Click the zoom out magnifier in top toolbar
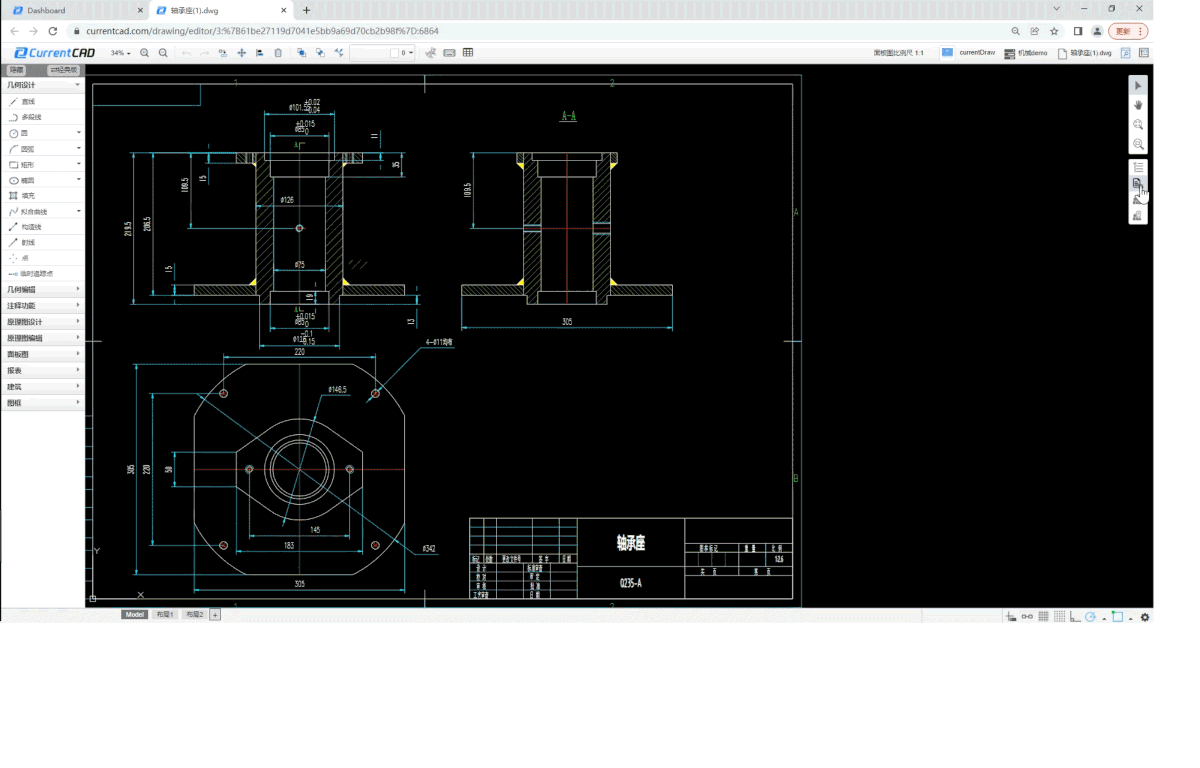This screenshot has height=768, width=1200. click(x=163, y=53)
